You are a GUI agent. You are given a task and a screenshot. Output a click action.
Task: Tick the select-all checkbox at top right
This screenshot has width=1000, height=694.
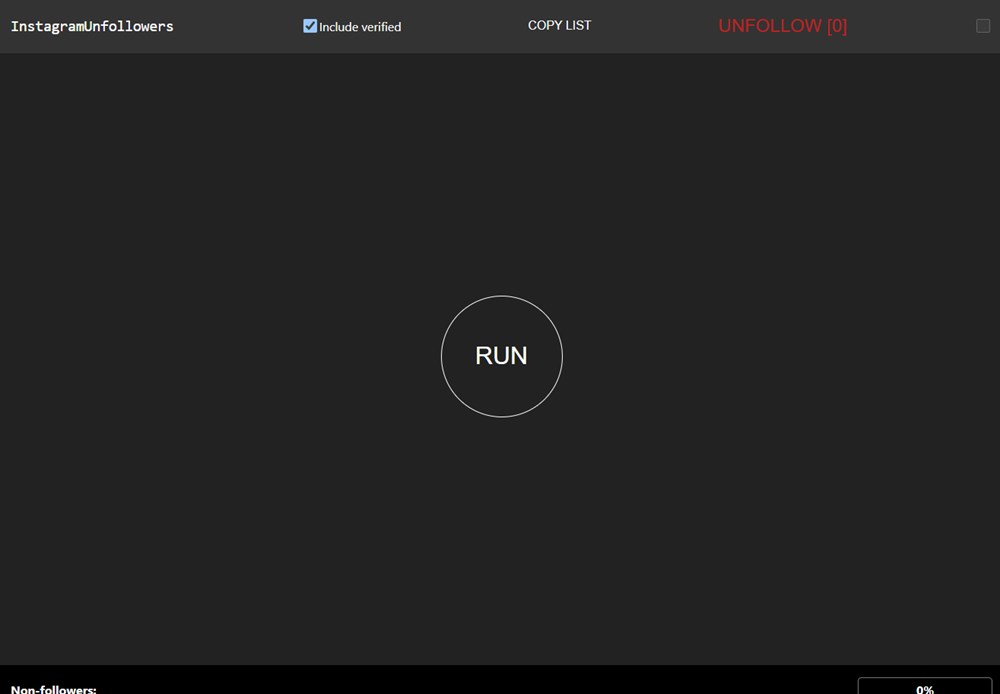983,26
